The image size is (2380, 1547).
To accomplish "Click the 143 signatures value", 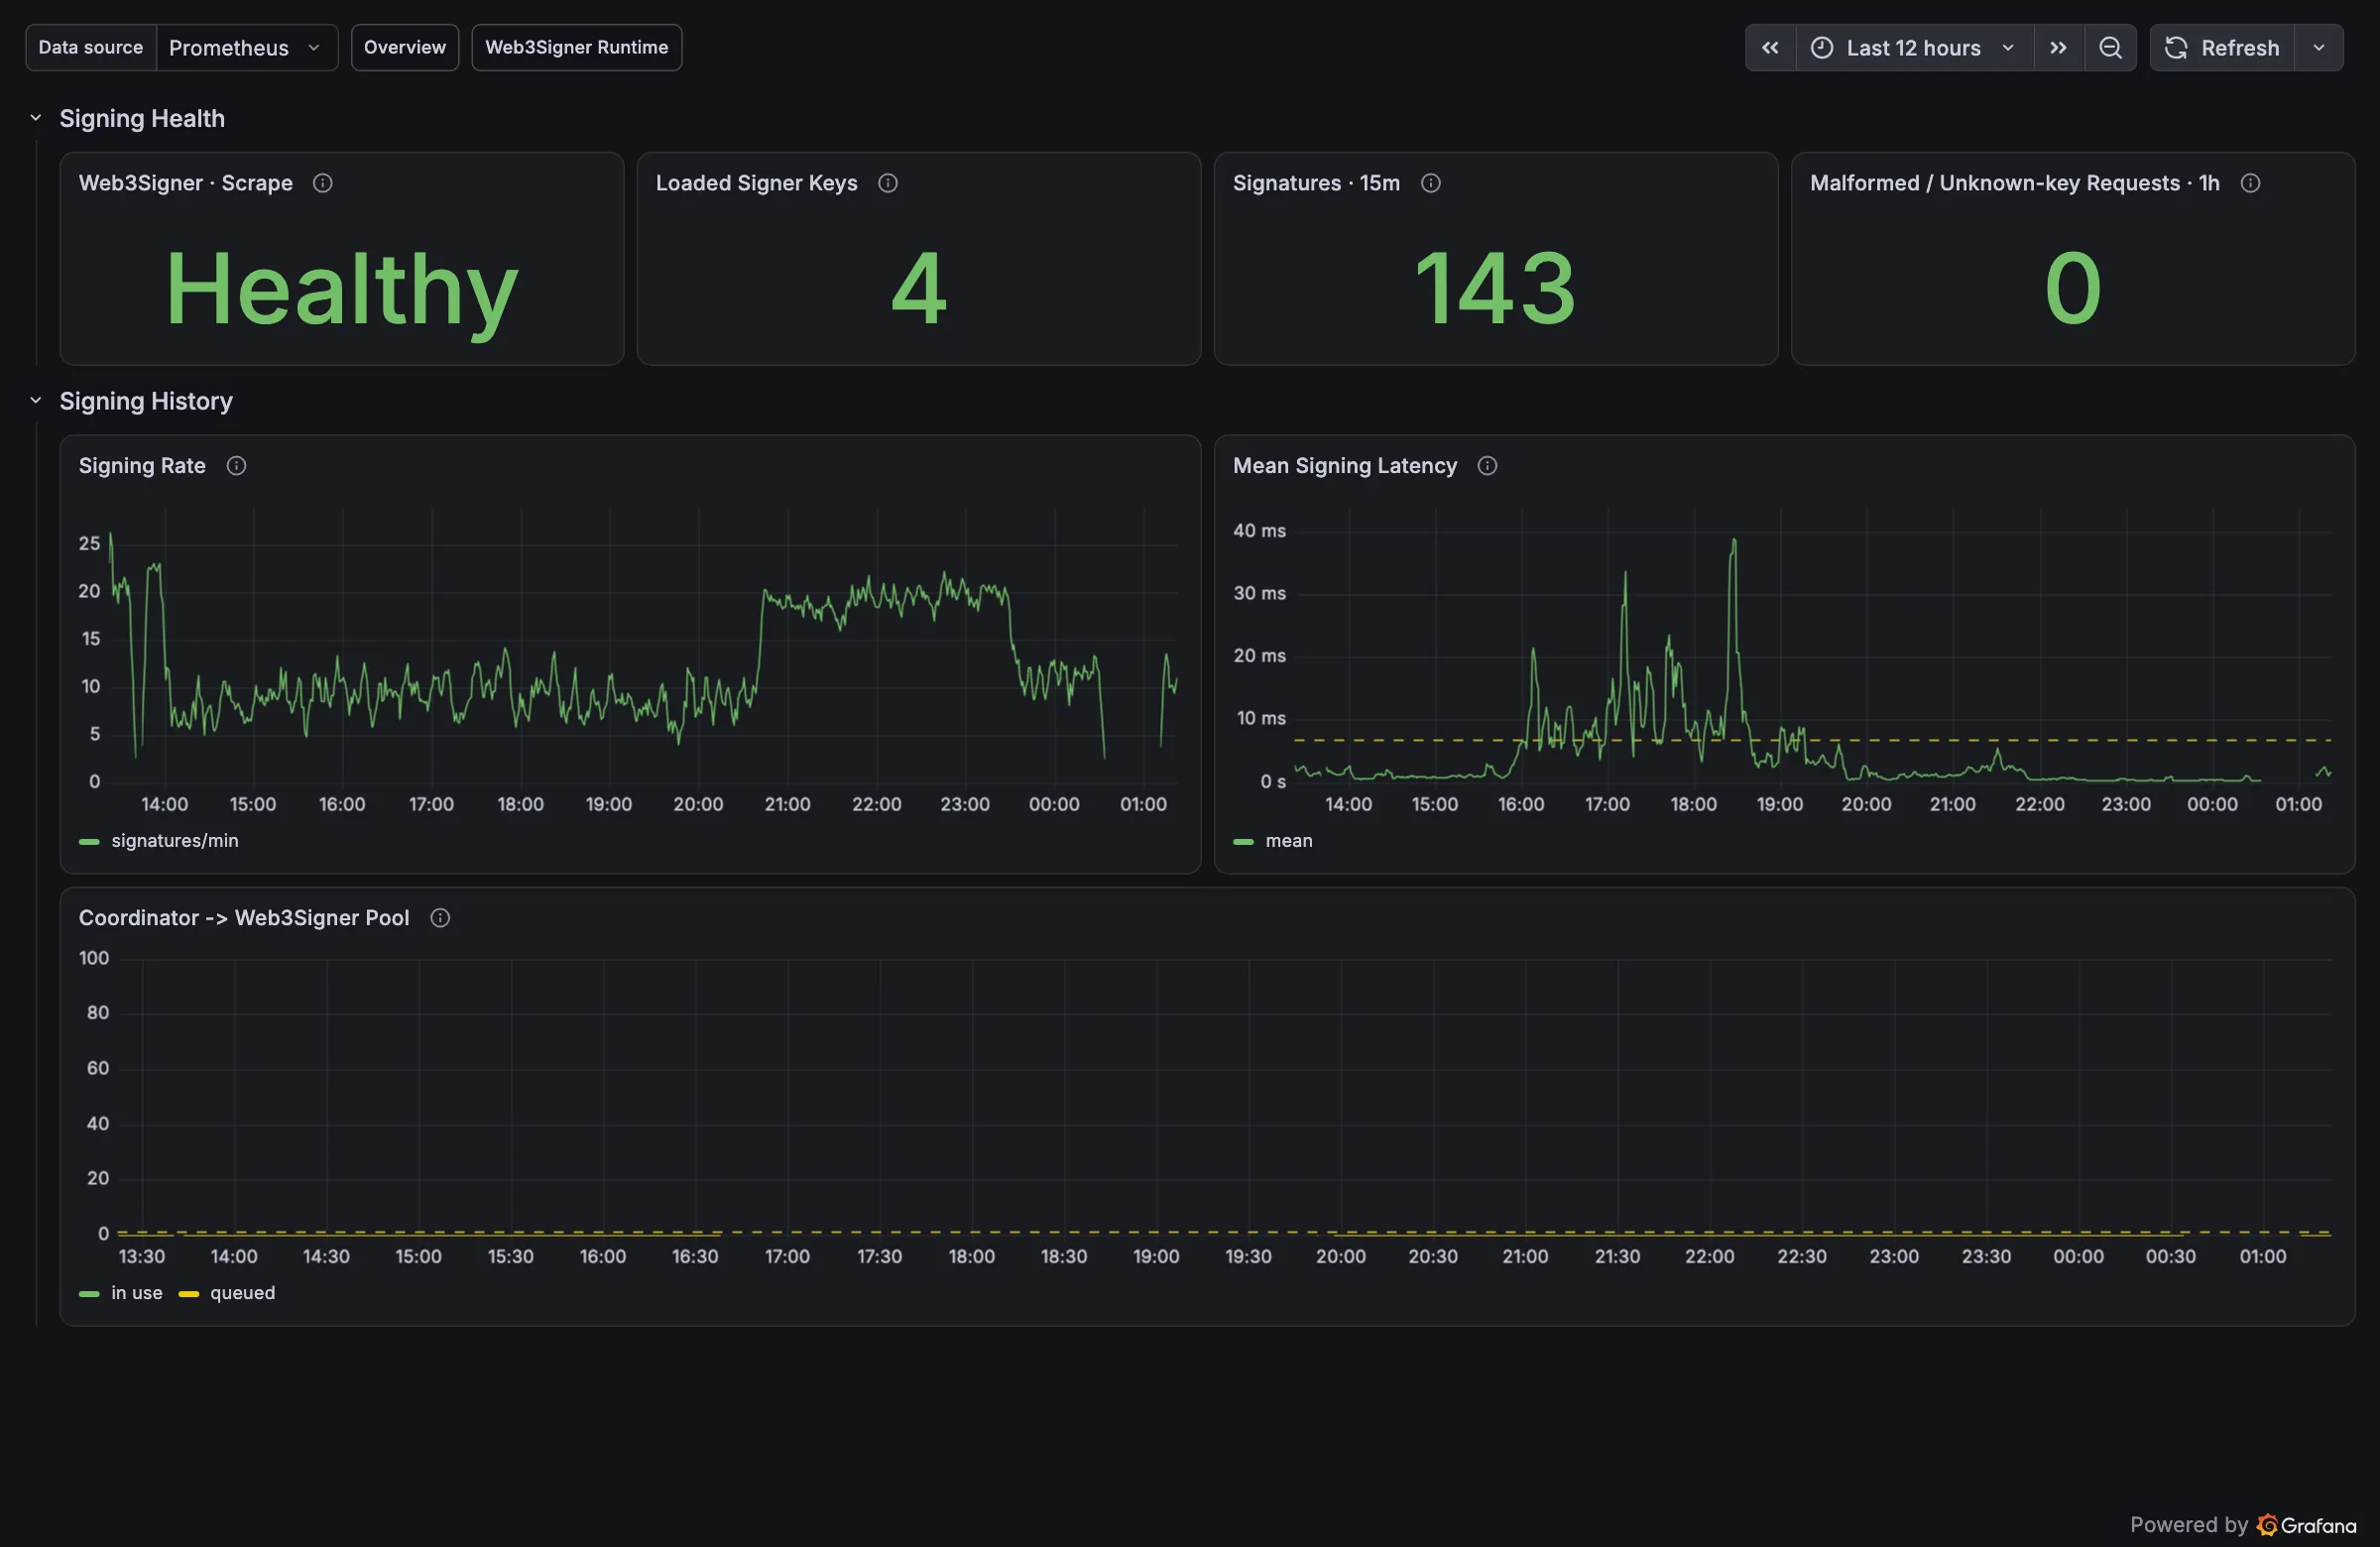I will click(1496, 289).
